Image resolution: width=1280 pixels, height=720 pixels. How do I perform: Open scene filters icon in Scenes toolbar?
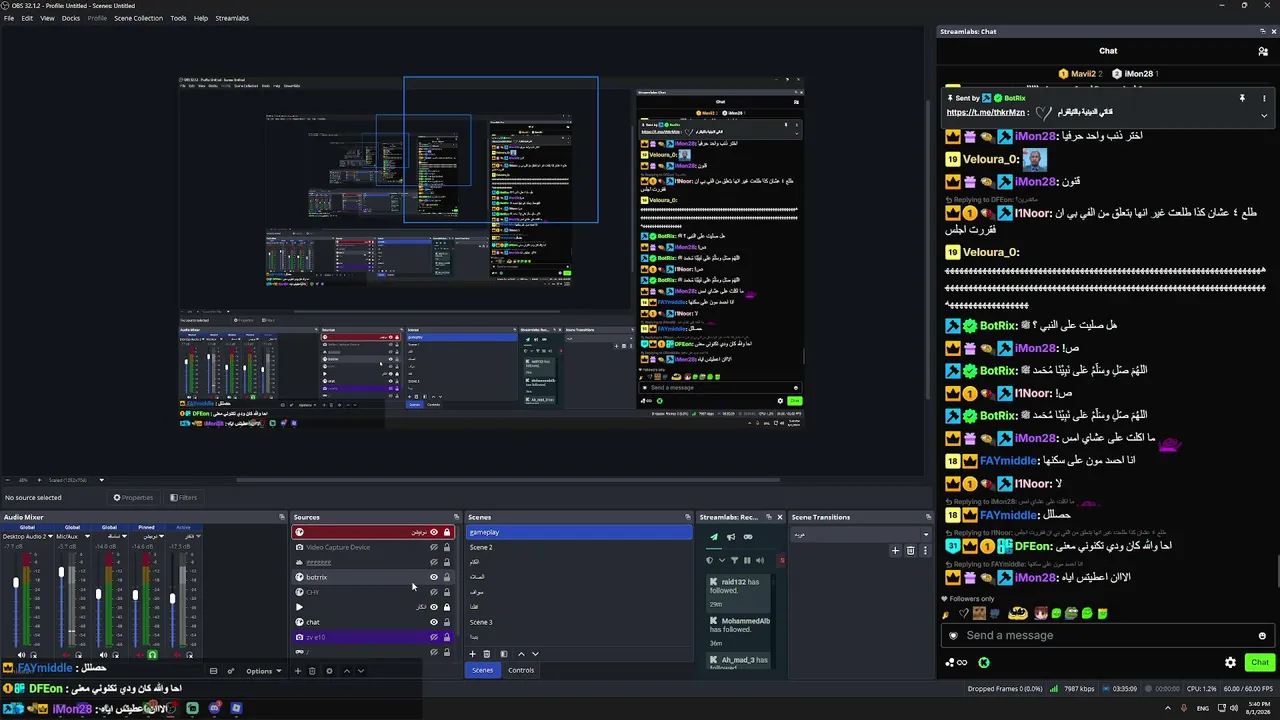(x=503, y=654)
